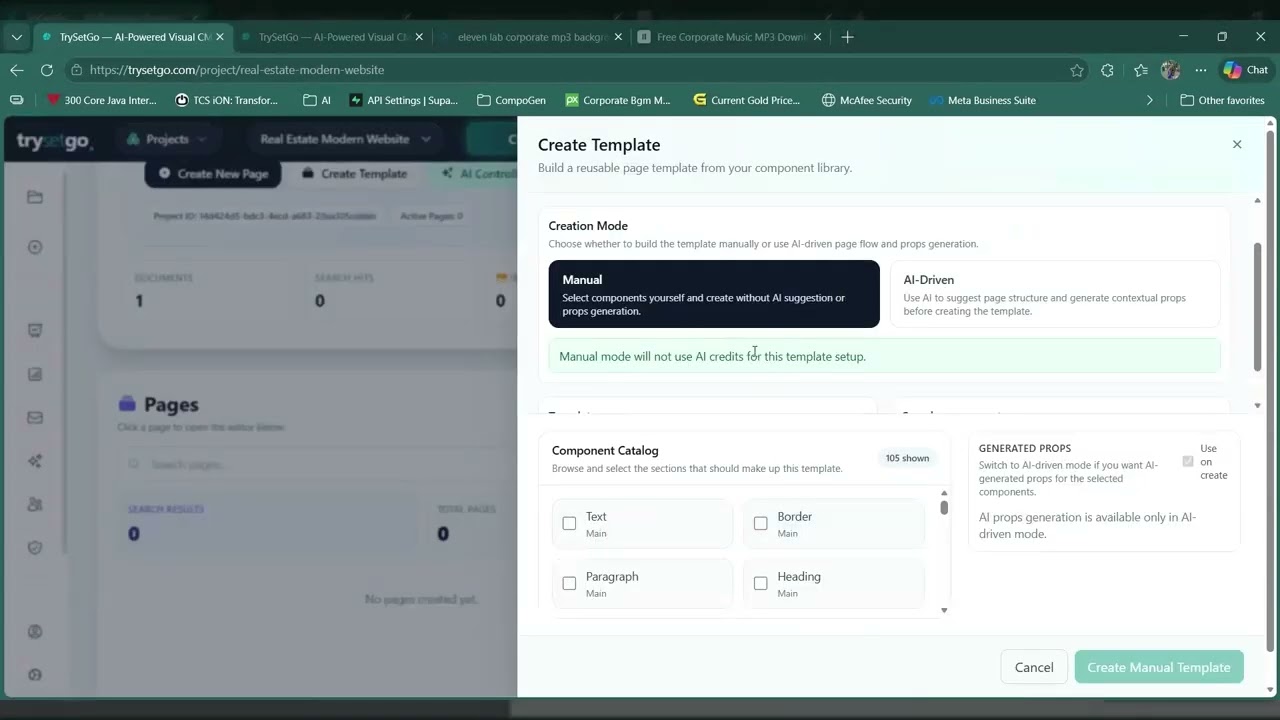This screenshot has width=1280, height=720.
Task: Open TCS iON bookmark
Action: (227, 100)
